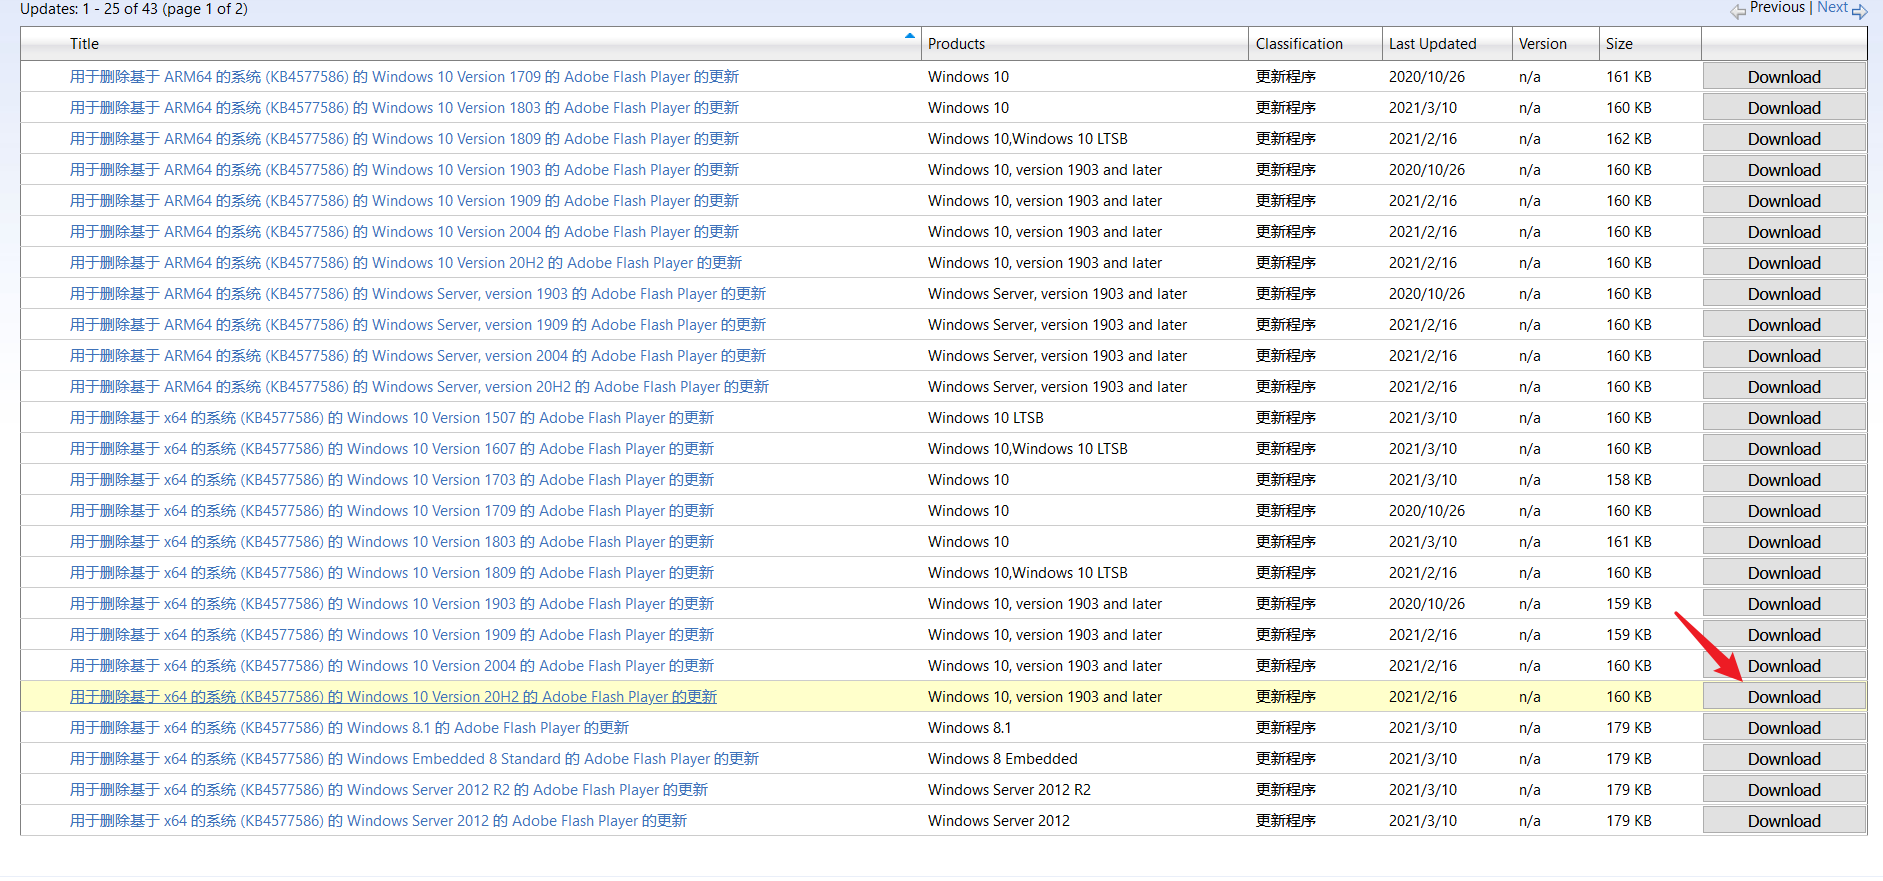Open ARM64 Windows Server version 2004 update link
1883x881 pixels.
(x=418, y=356)
